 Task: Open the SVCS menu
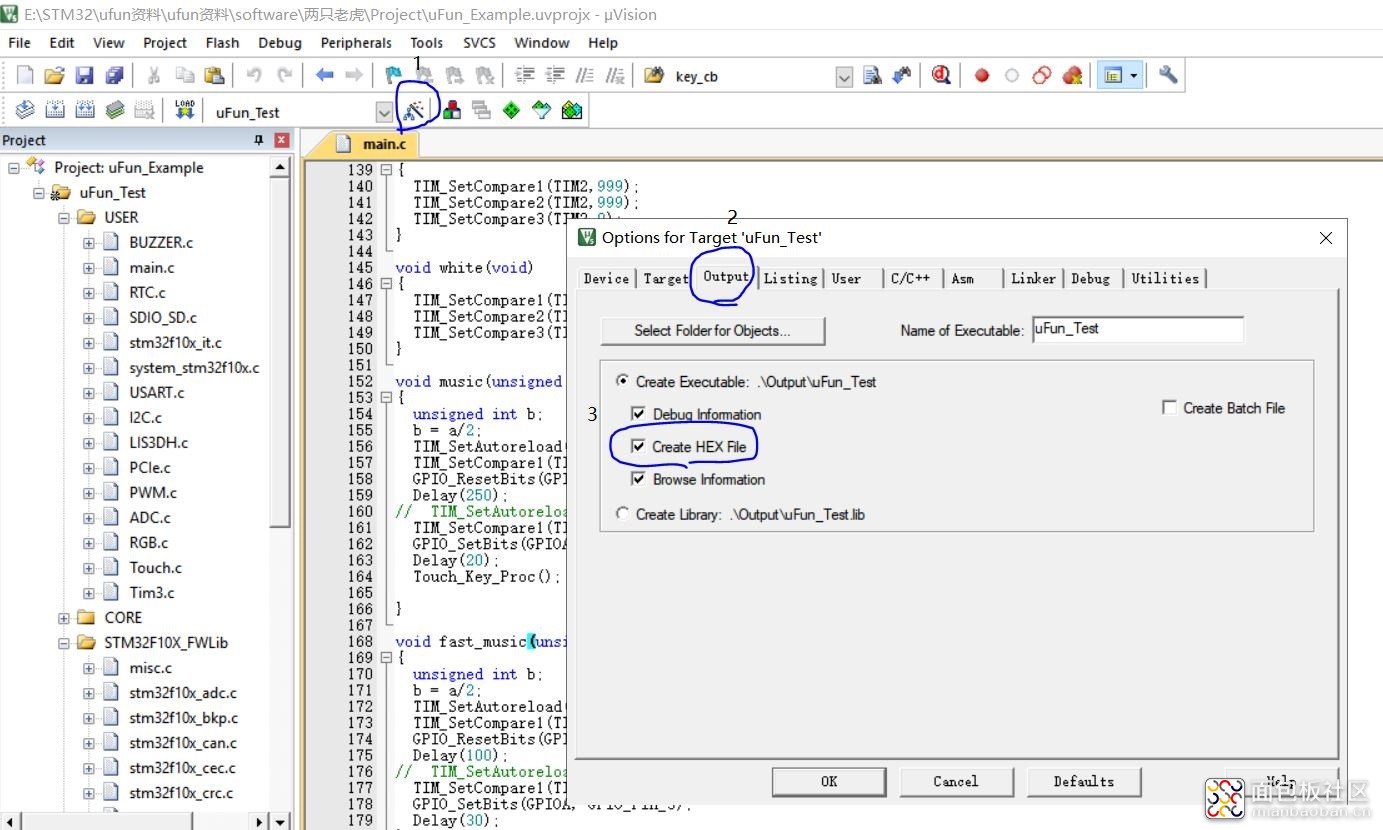coord(479,43)
